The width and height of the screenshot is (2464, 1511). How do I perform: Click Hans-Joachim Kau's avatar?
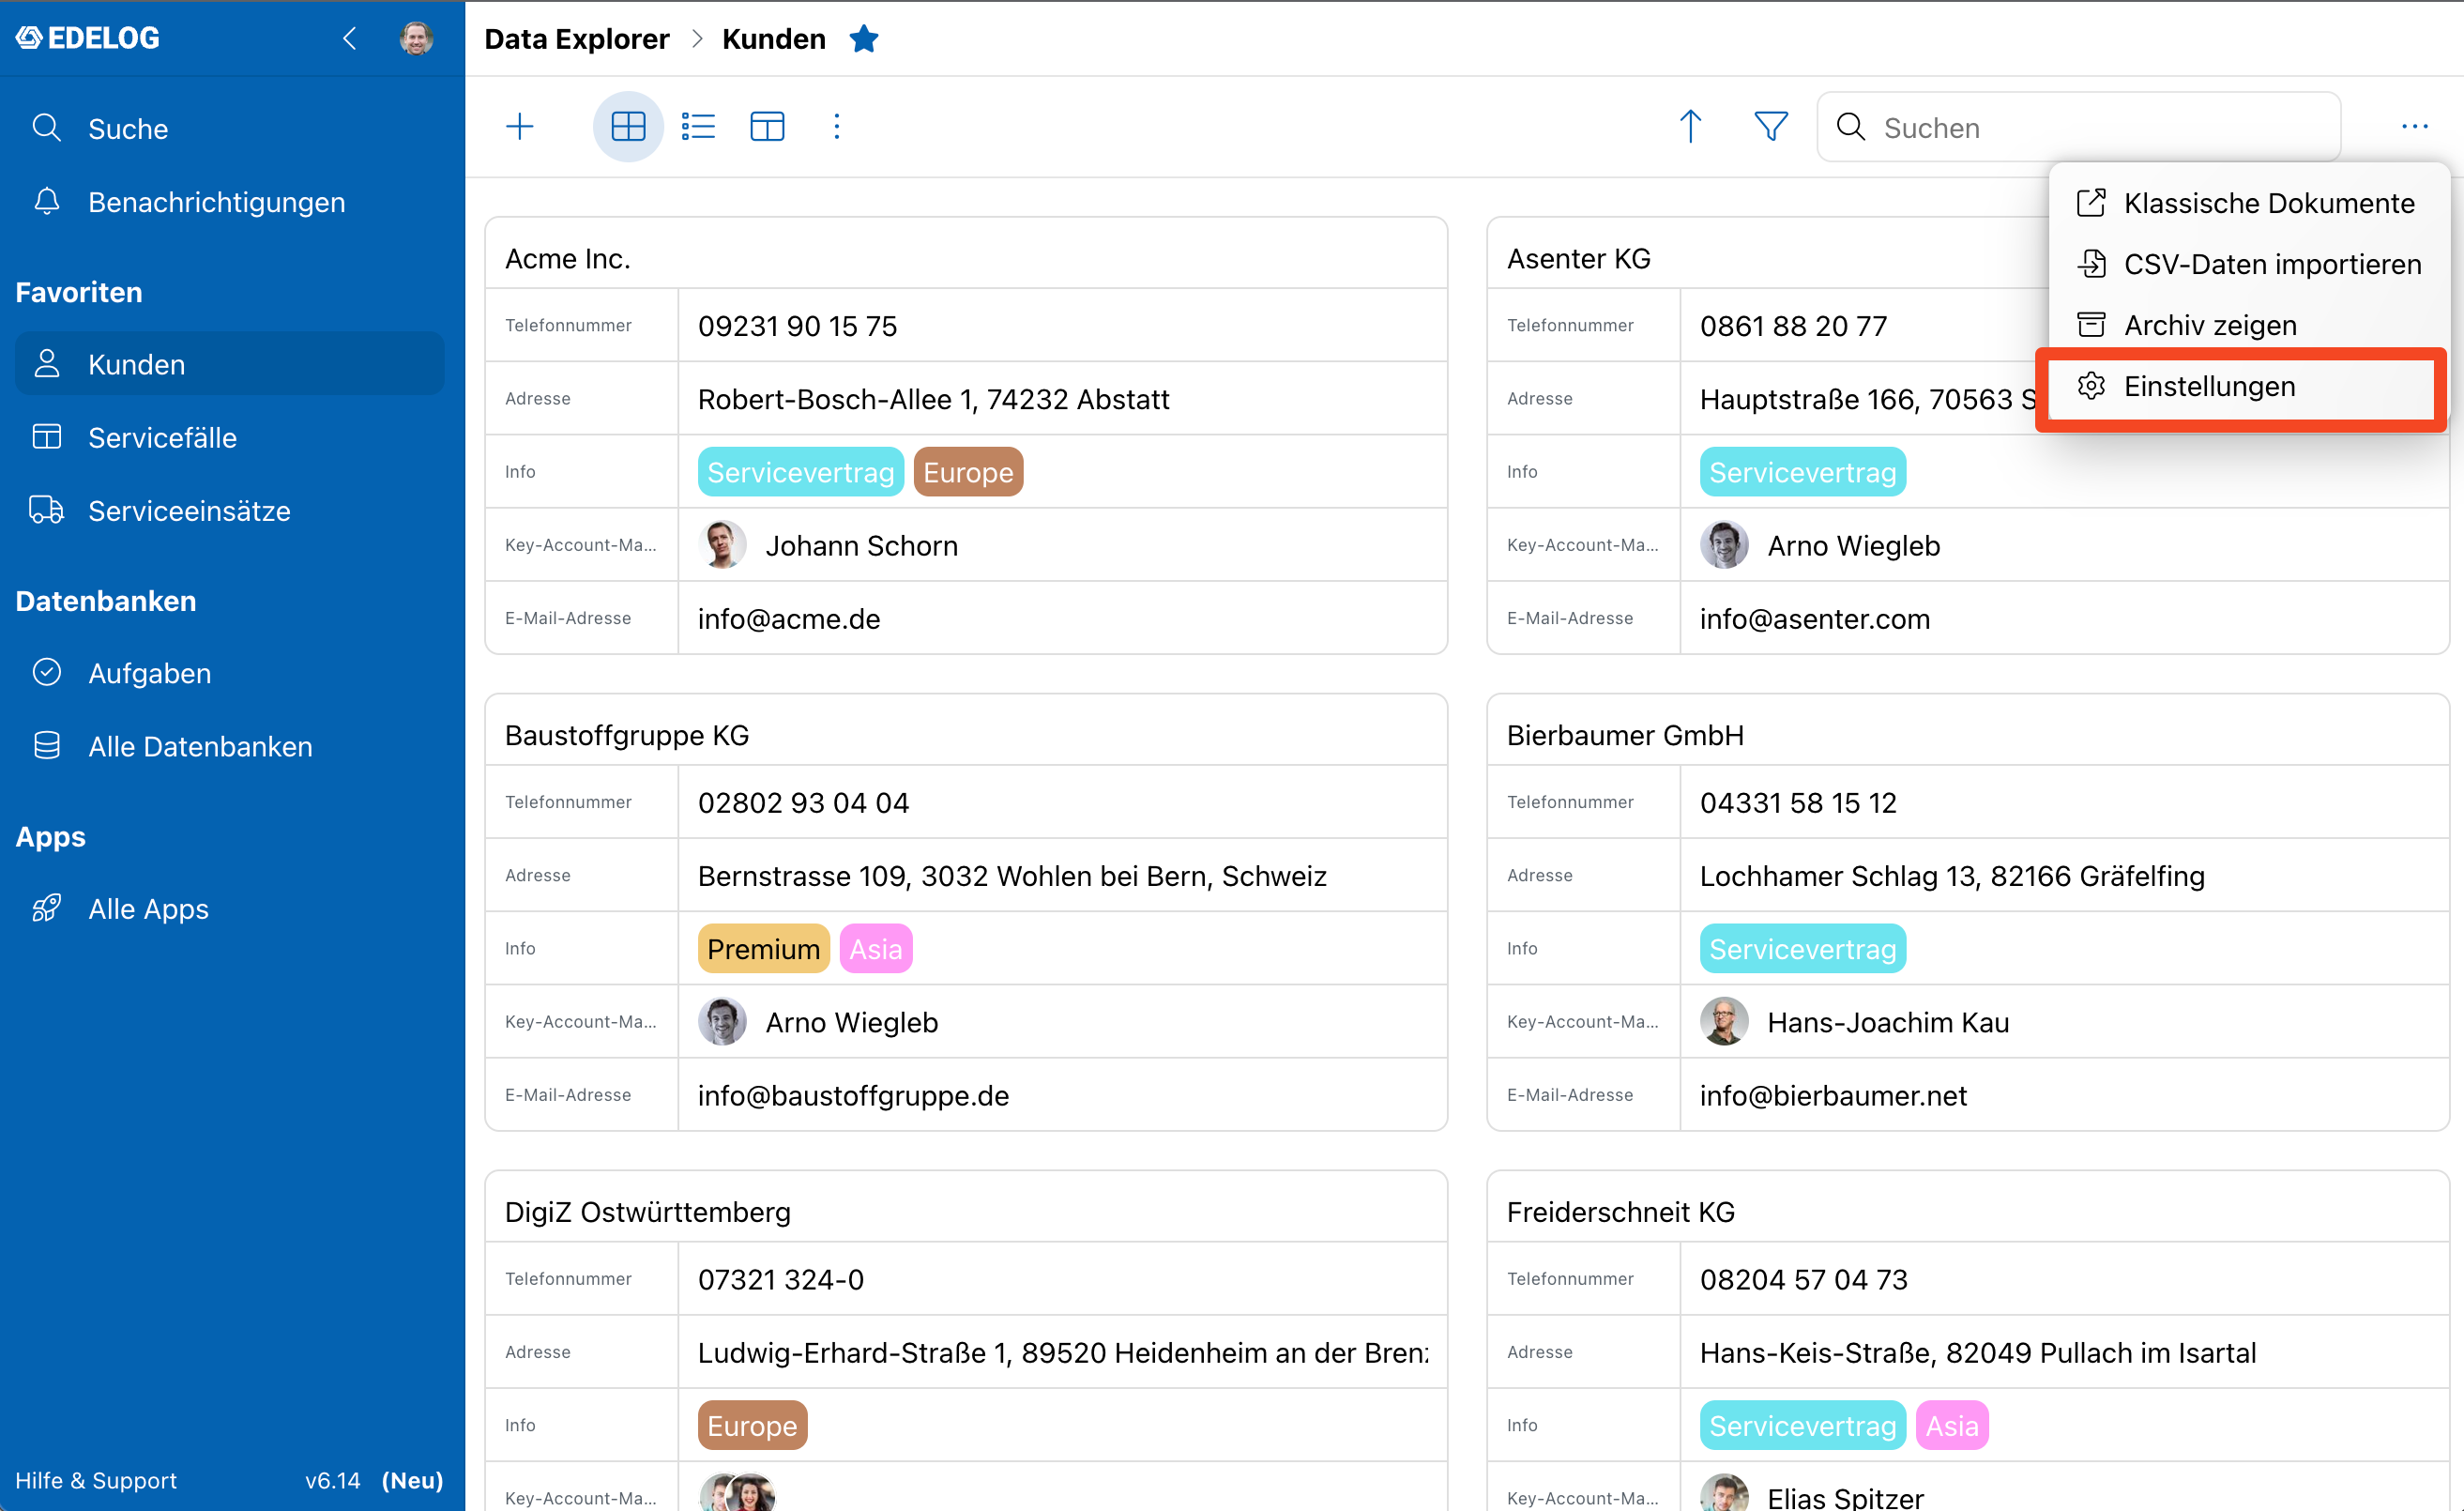1724,1022
